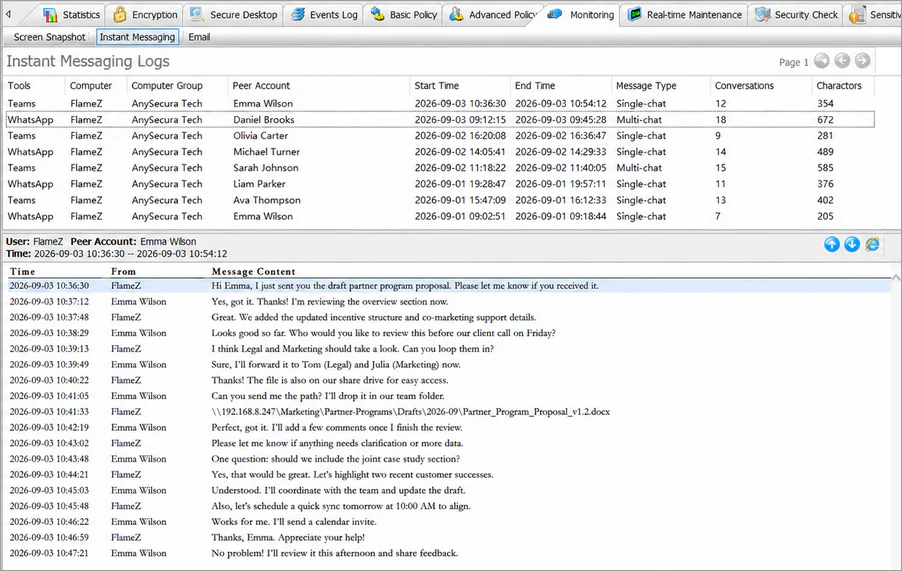Switch to Email sub-tab
902x571 pixels.
point(199,37)
